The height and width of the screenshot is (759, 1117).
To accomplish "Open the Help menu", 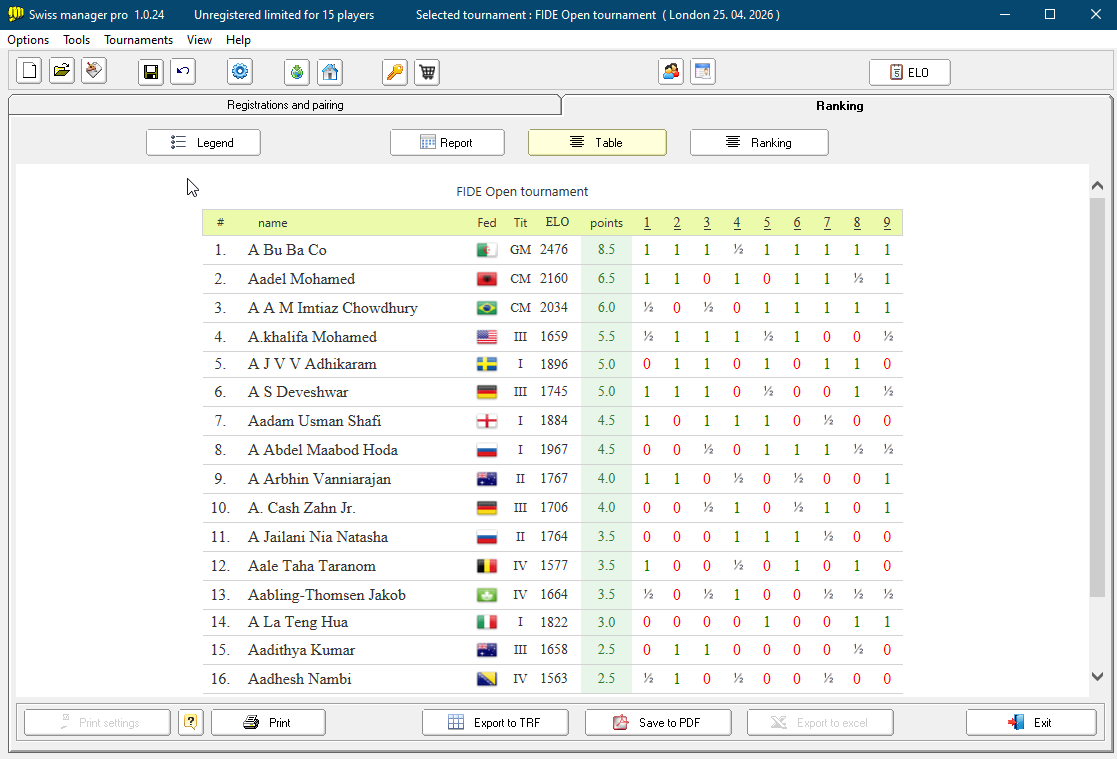I will pyautogui.click(x=238, y=40).
